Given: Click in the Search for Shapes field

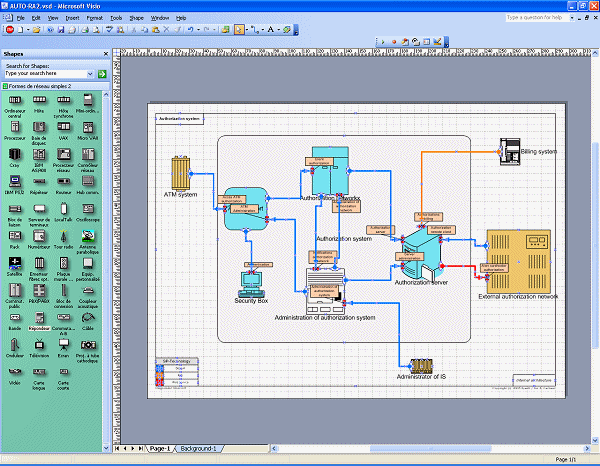Looking at the screenshot, I should point(46,74).
